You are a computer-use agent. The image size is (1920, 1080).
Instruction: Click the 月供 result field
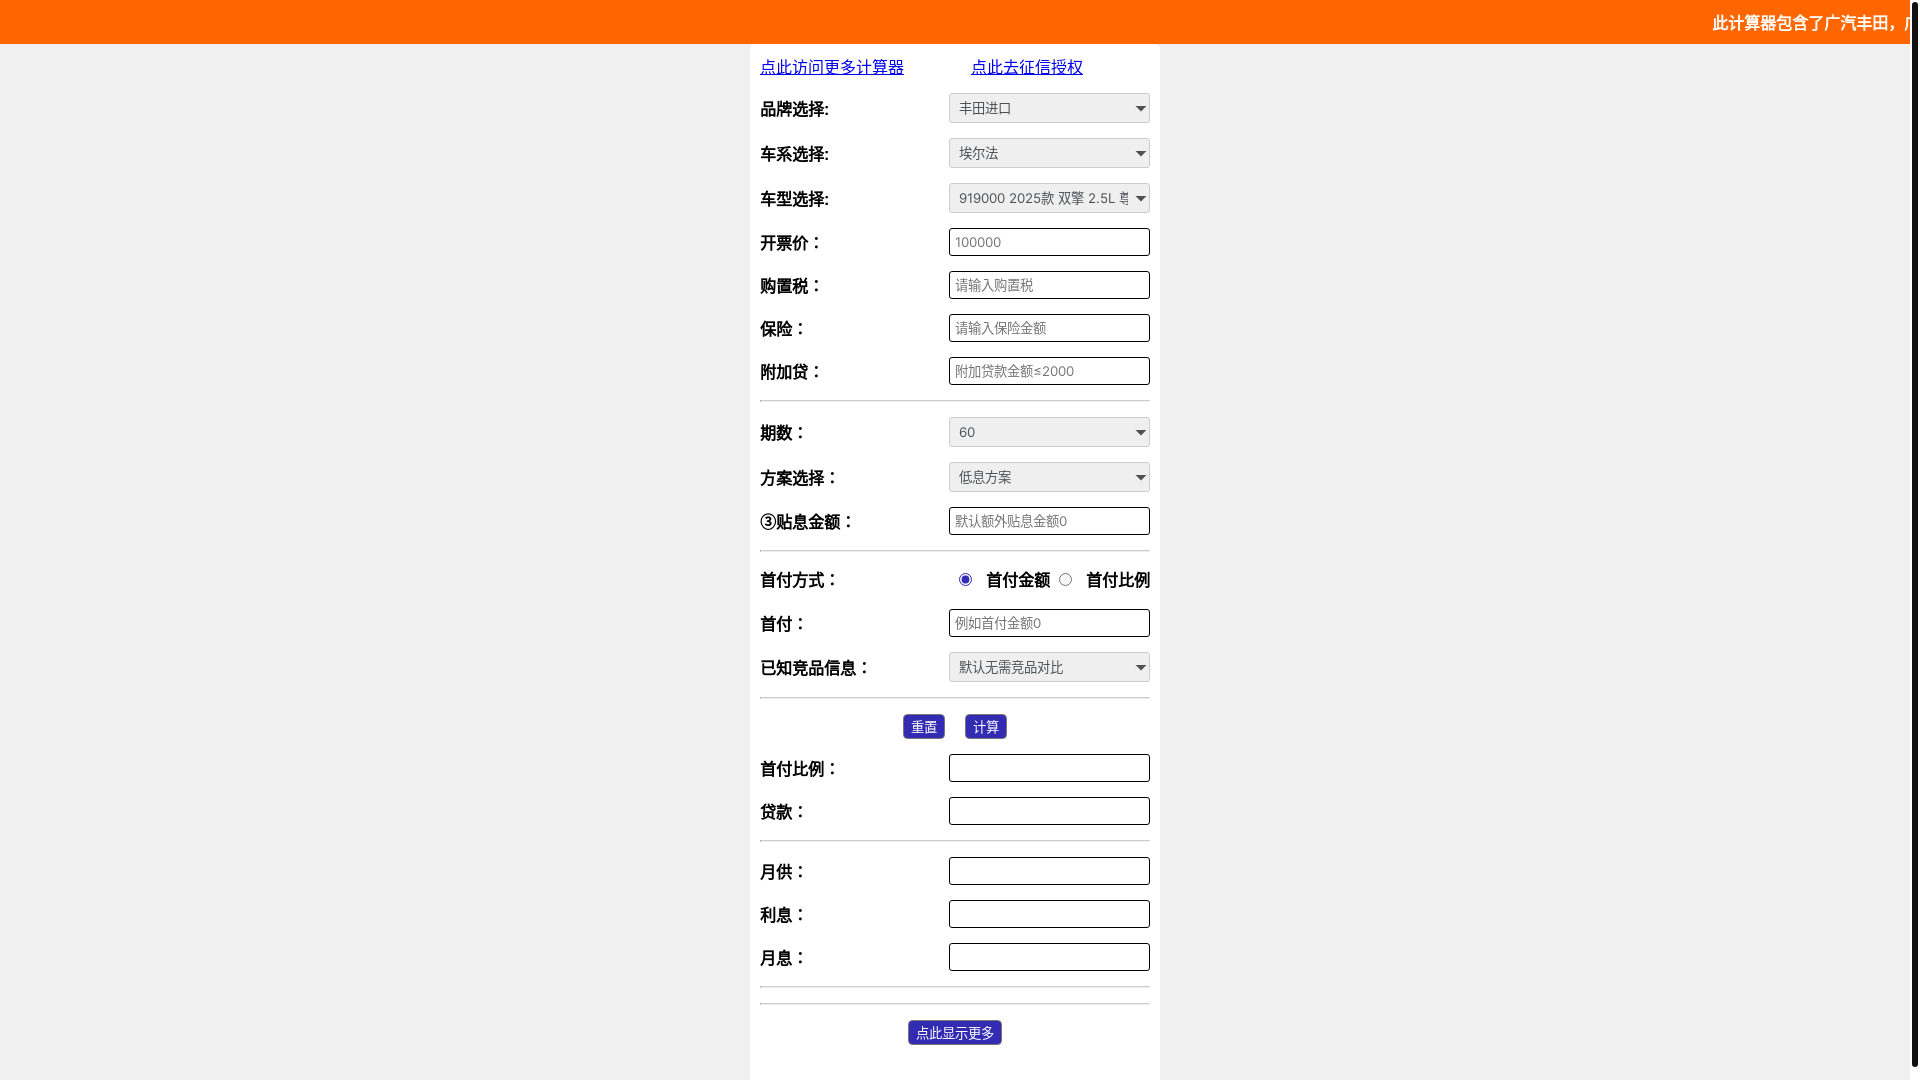click(1049, 871)
